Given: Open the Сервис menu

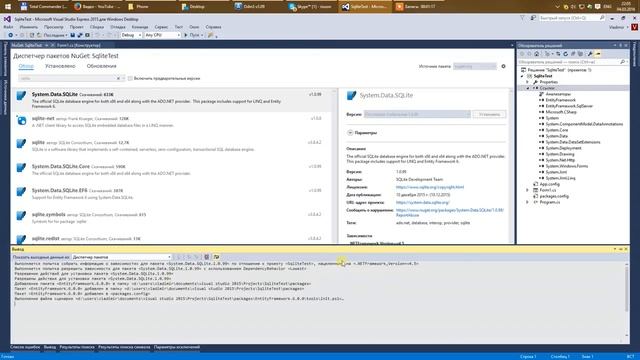Looking at the screenshot, I should 161,27.
